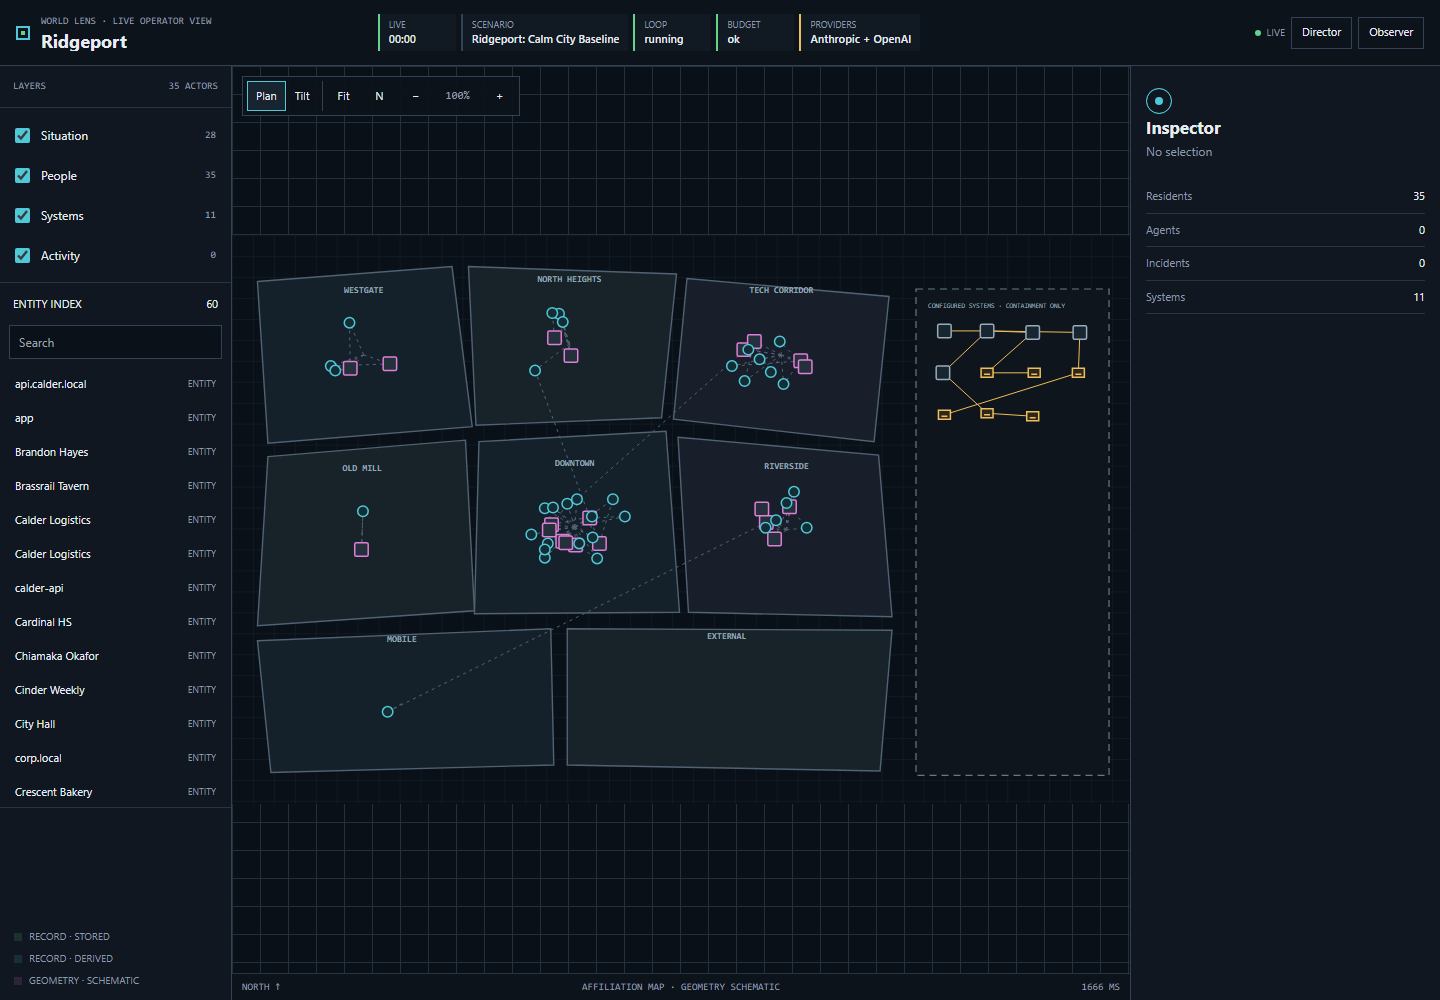Toggle the Situation layer checkbox
1440x1000 pixels.
point(23,136)
